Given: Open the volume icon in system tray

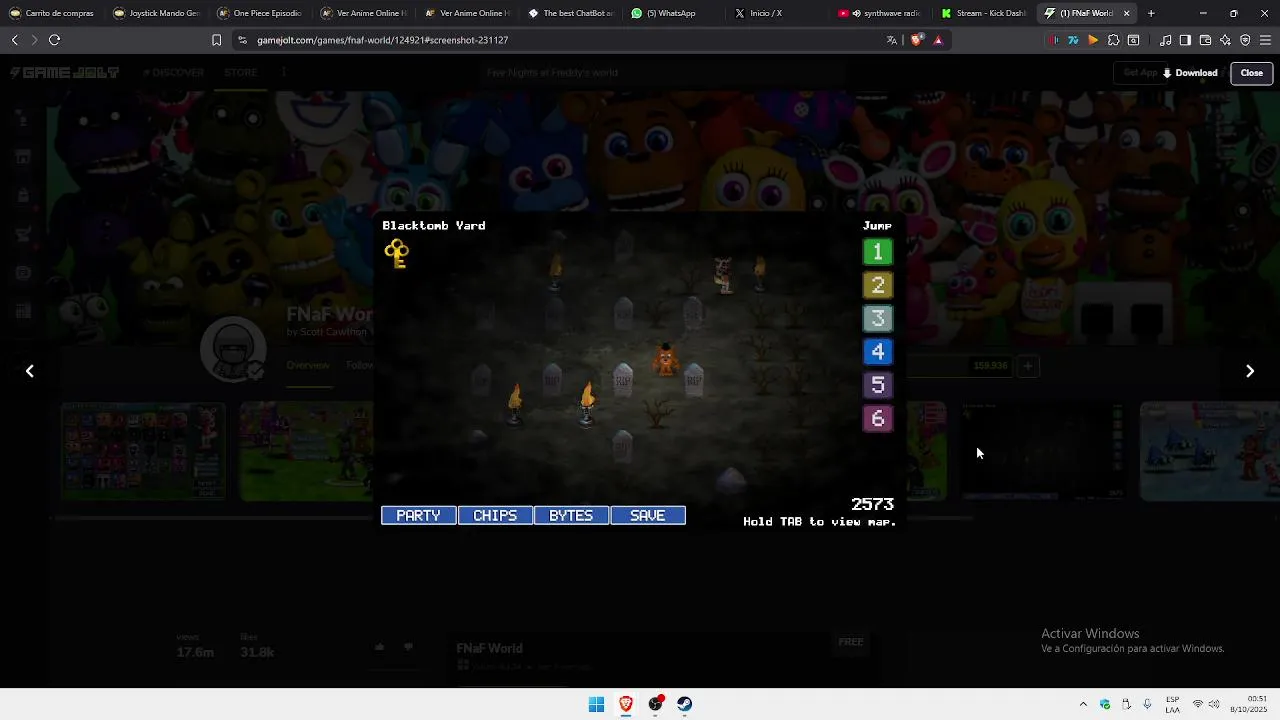Looking at the screenshot, I should pos(1213,704).
